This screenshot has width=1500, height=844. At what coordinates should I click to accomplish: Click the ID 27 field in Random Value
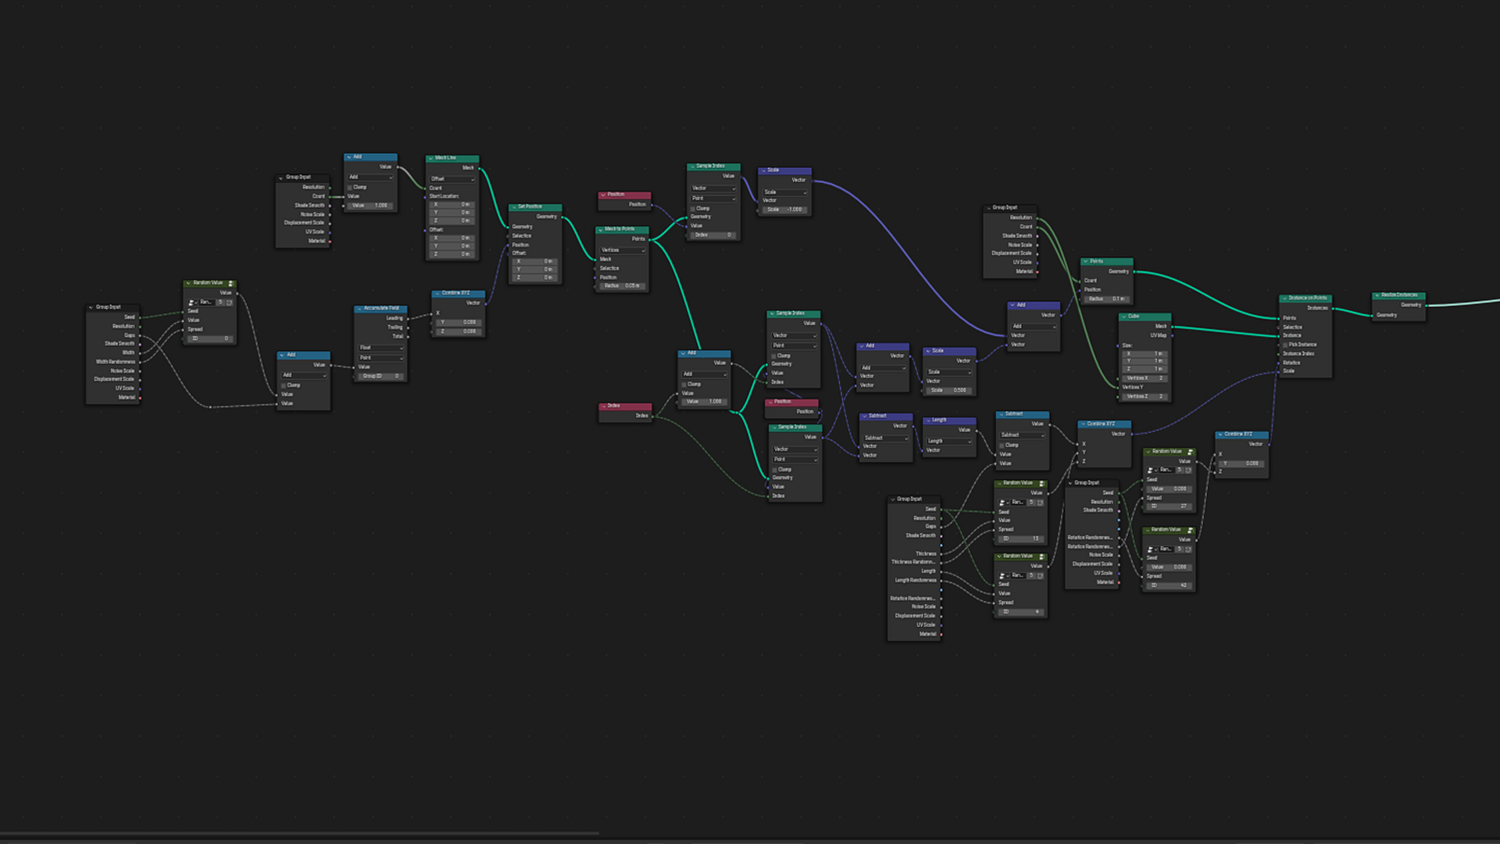pos(1168,506)
